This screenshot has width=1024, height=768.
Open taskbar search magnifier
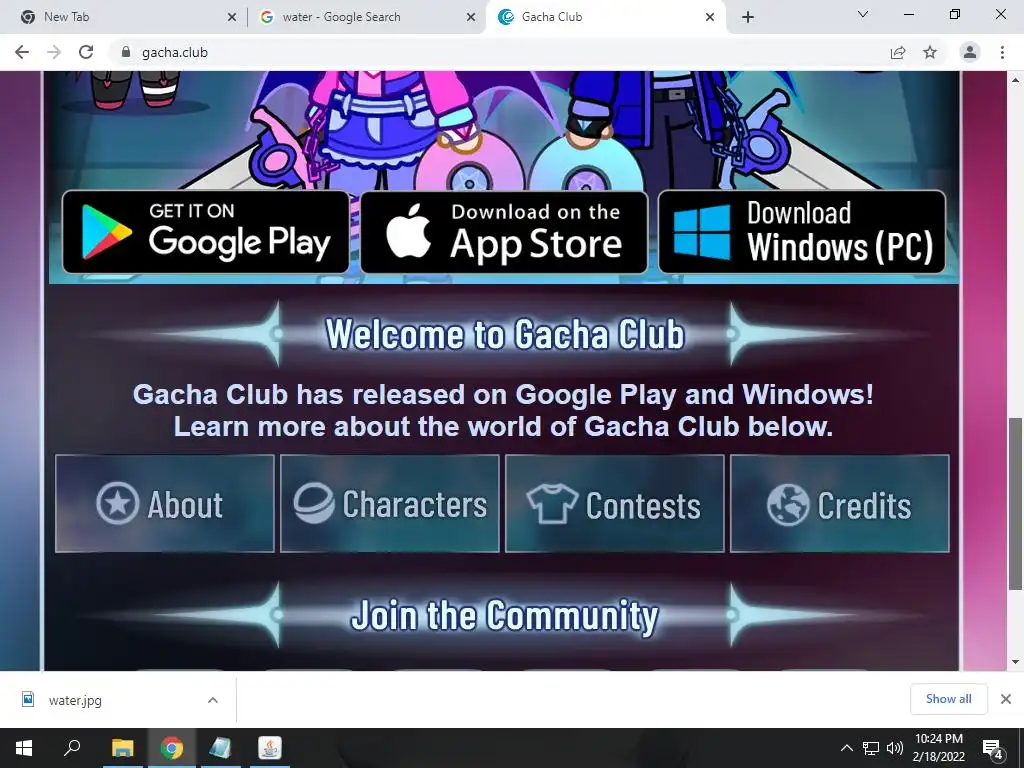(x=72, y=748)
